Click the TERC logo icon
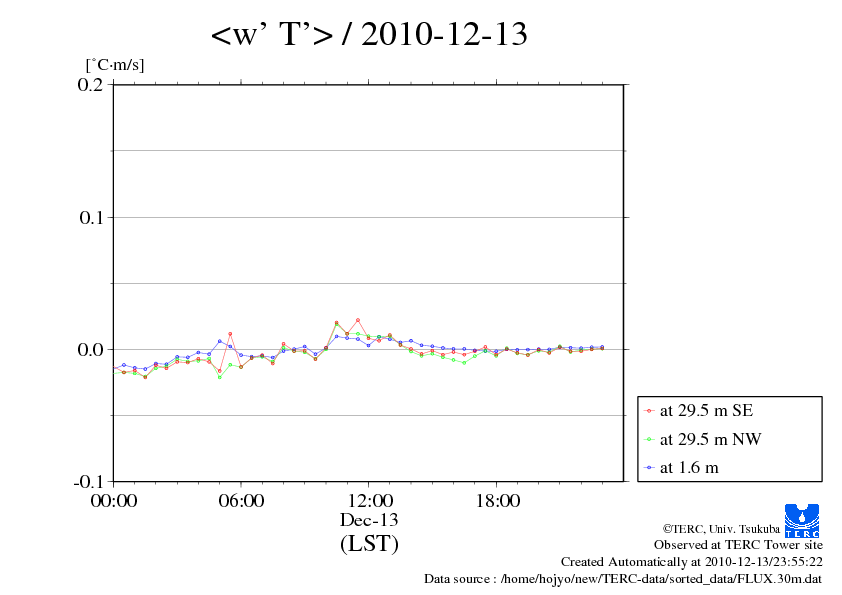This screenshot has height=595, width=842. point(802,520)
